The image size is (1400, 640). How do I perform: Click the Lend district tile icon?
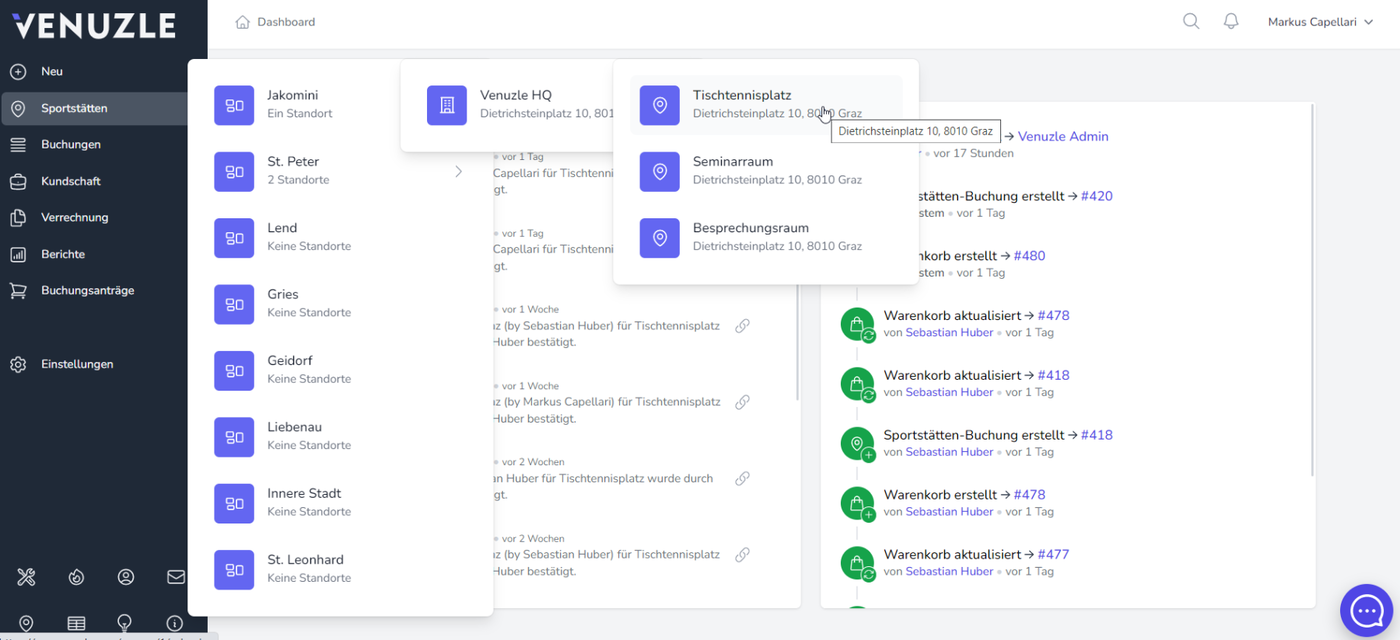point(234,238)
